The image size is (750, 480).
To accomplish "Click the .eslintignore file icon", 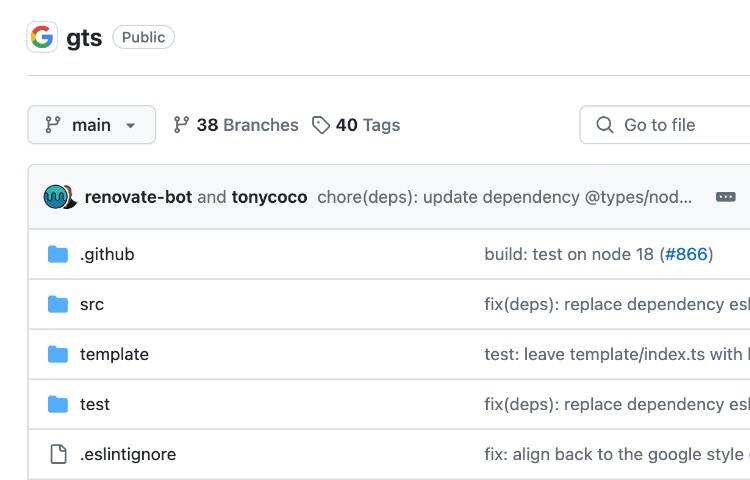I will pyautogui.click(x=58, y=454).
